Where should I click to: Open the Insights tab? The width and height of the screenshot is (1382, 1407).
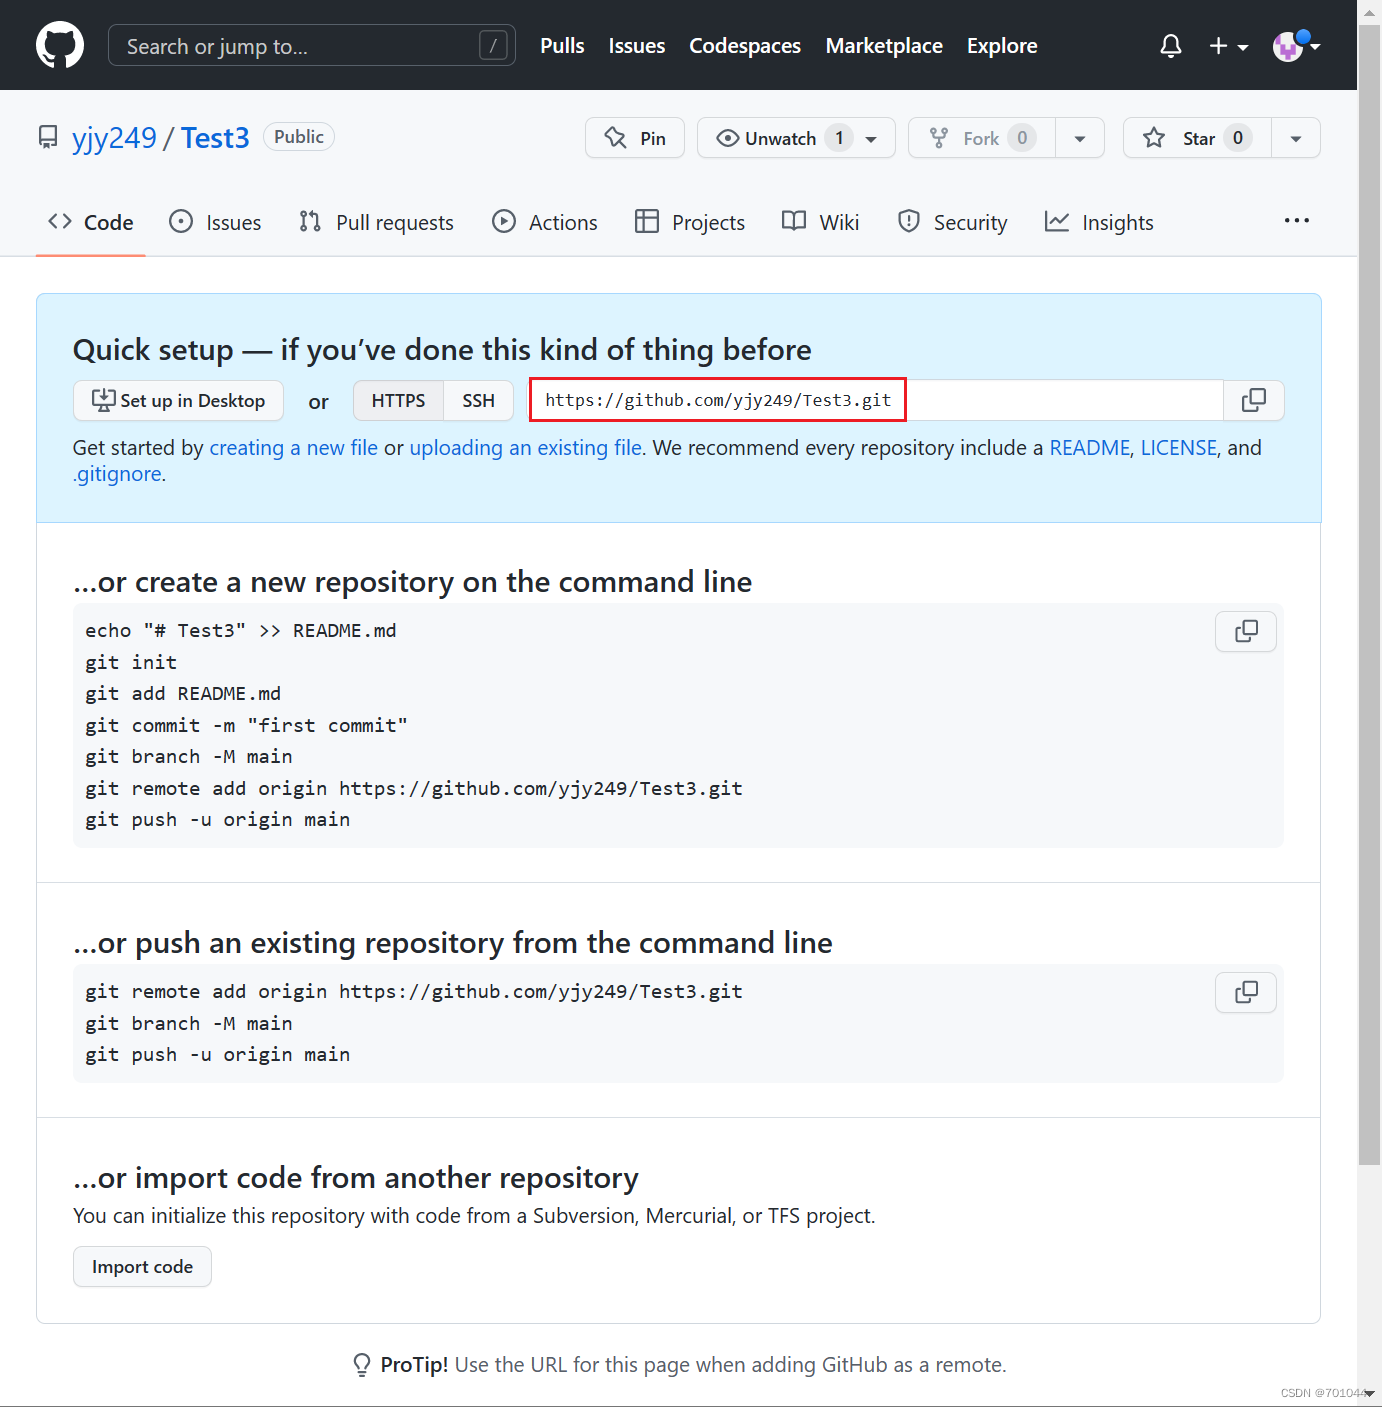click(x=1099, y=222)
